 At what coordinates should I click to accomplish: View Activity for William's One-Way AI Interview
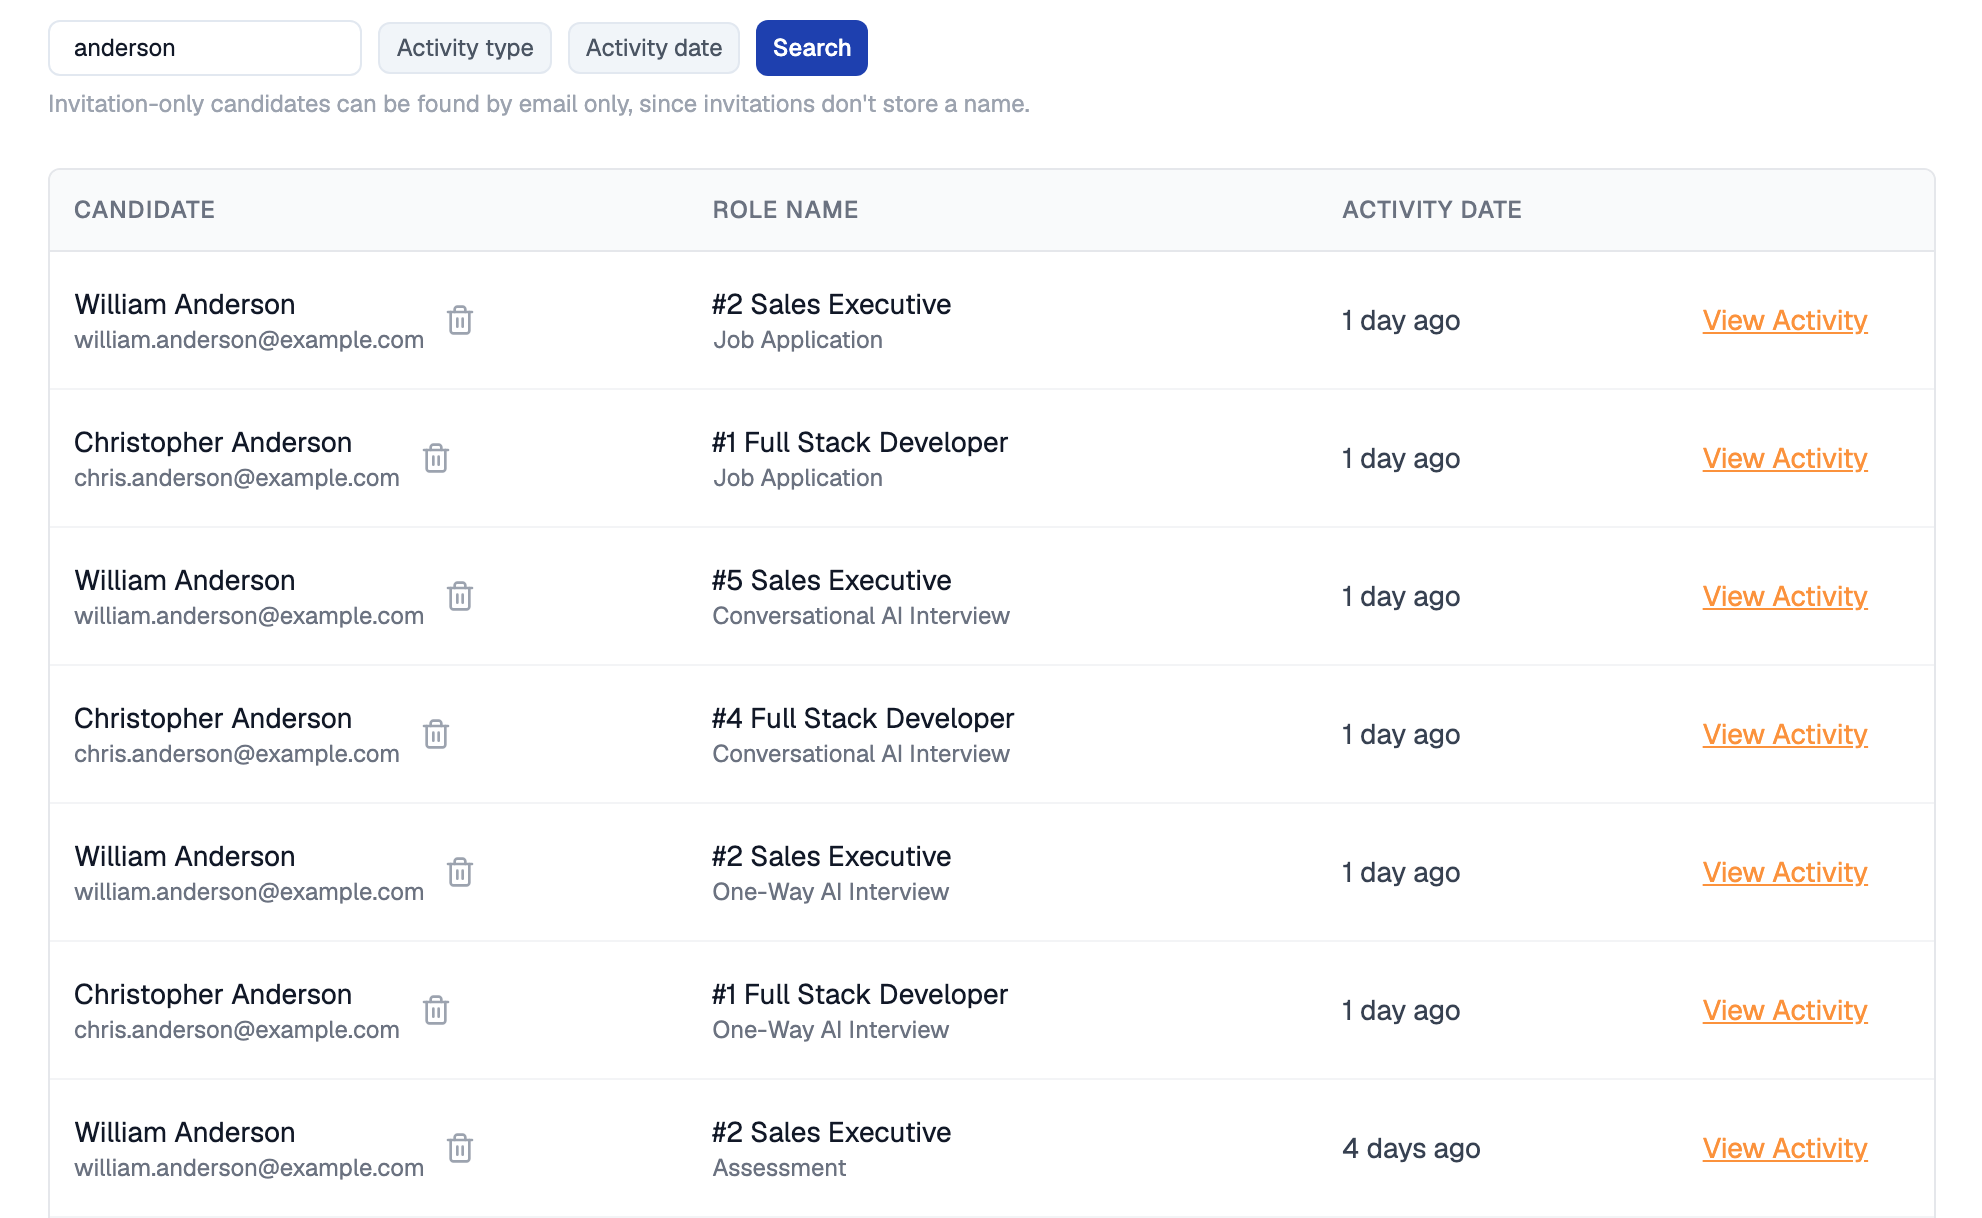(x=1785, y=872)
